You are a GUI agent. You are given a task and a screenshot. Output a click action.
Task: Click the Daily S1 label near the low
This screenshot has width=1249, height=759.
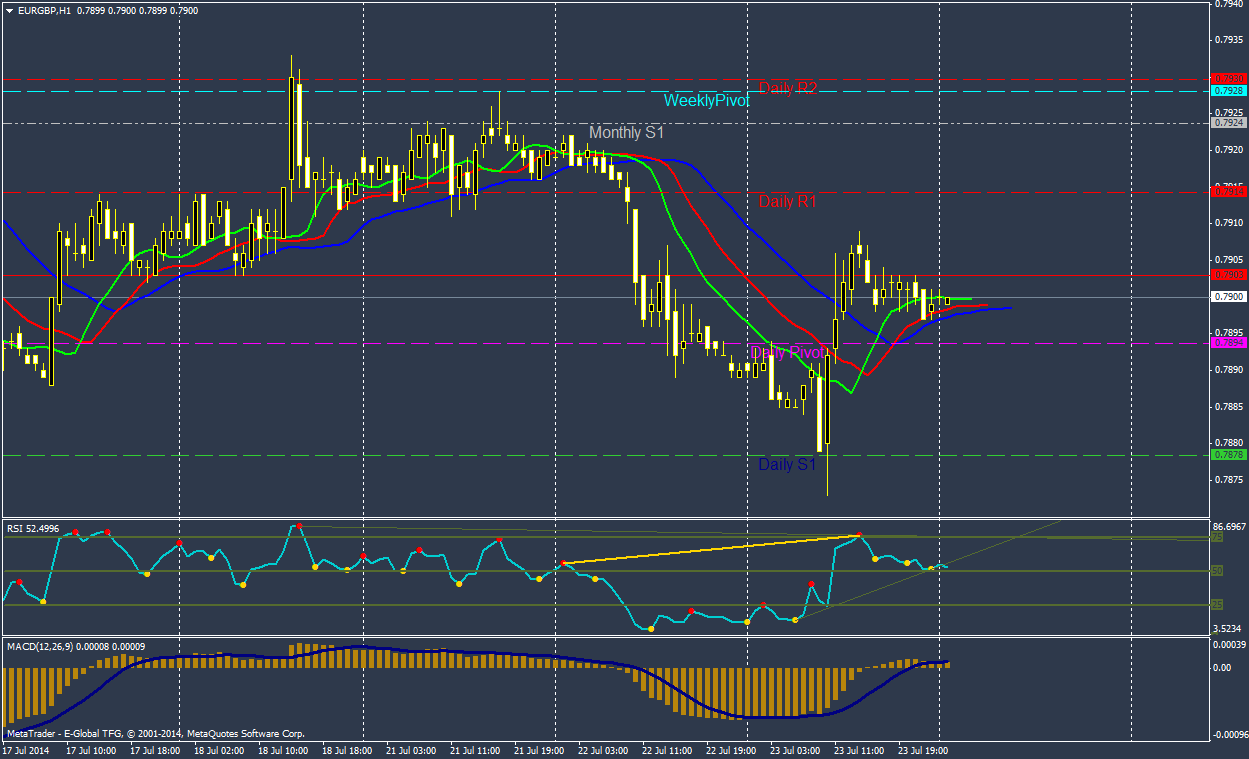(787, 464)
